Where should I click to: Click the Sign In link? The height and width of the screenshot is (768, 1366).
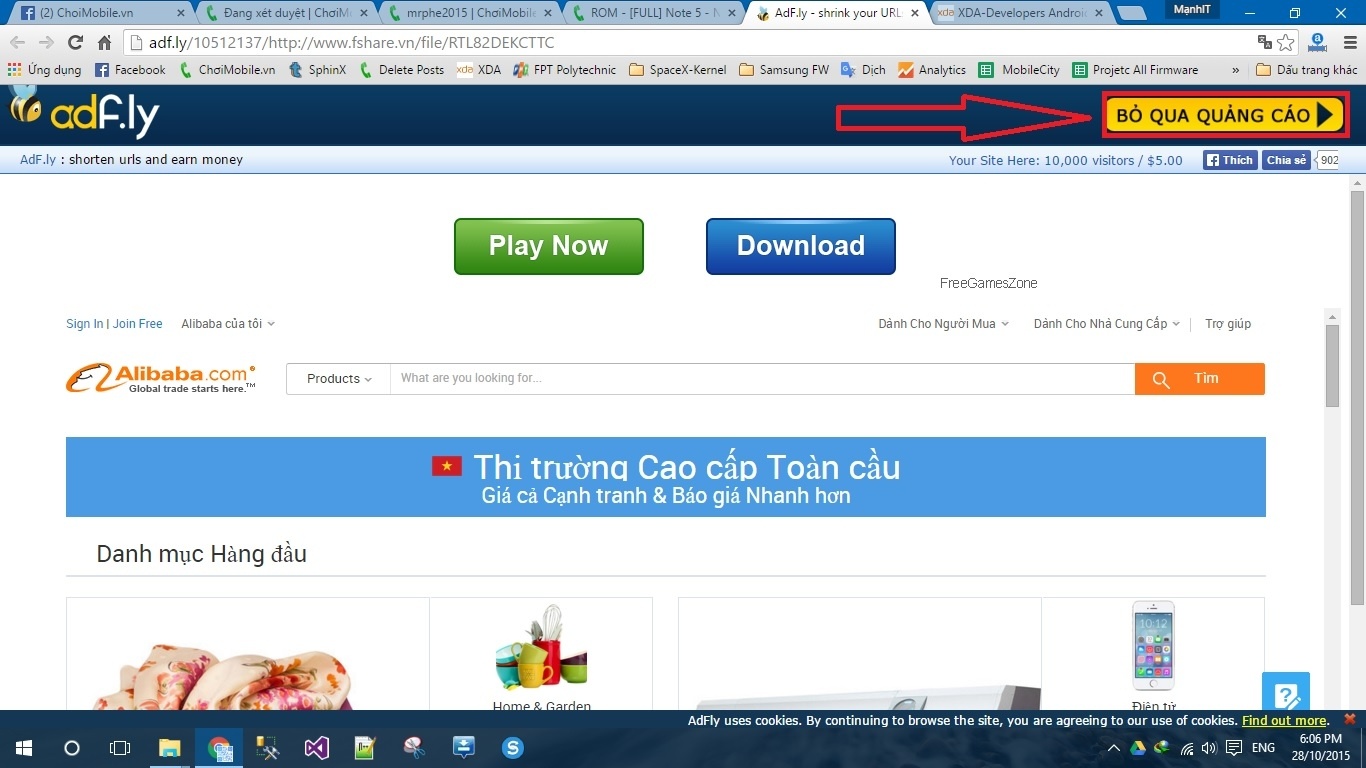pyautogui.click(x=85, y=324)
